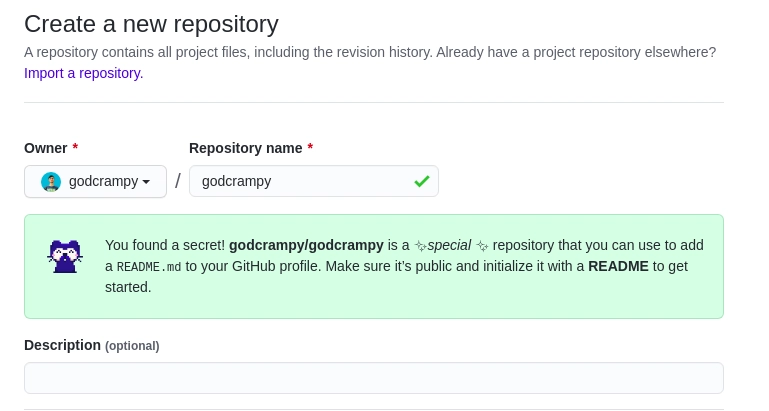Click the bold README word in the notice
This screenshot has width=769, height=411.
(618, 266)
